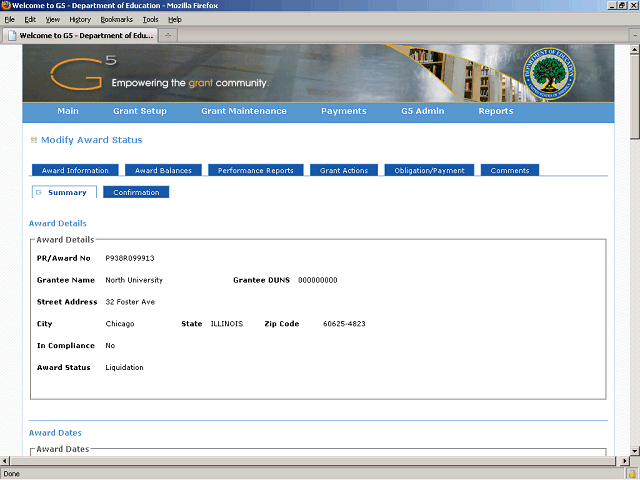Click In Compliance value No

[x=110, y=346]
